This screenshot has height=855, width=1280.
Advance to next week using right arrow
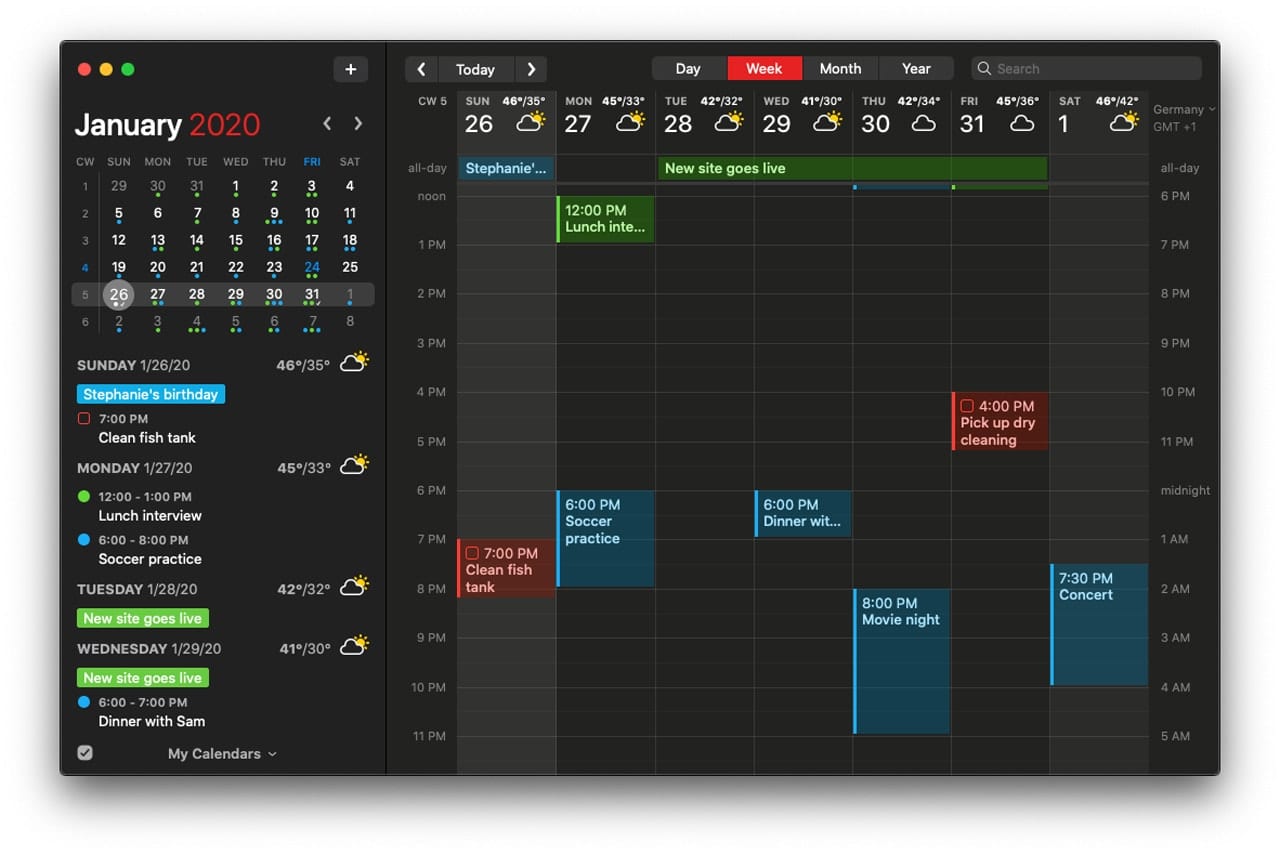click(531, 69)
